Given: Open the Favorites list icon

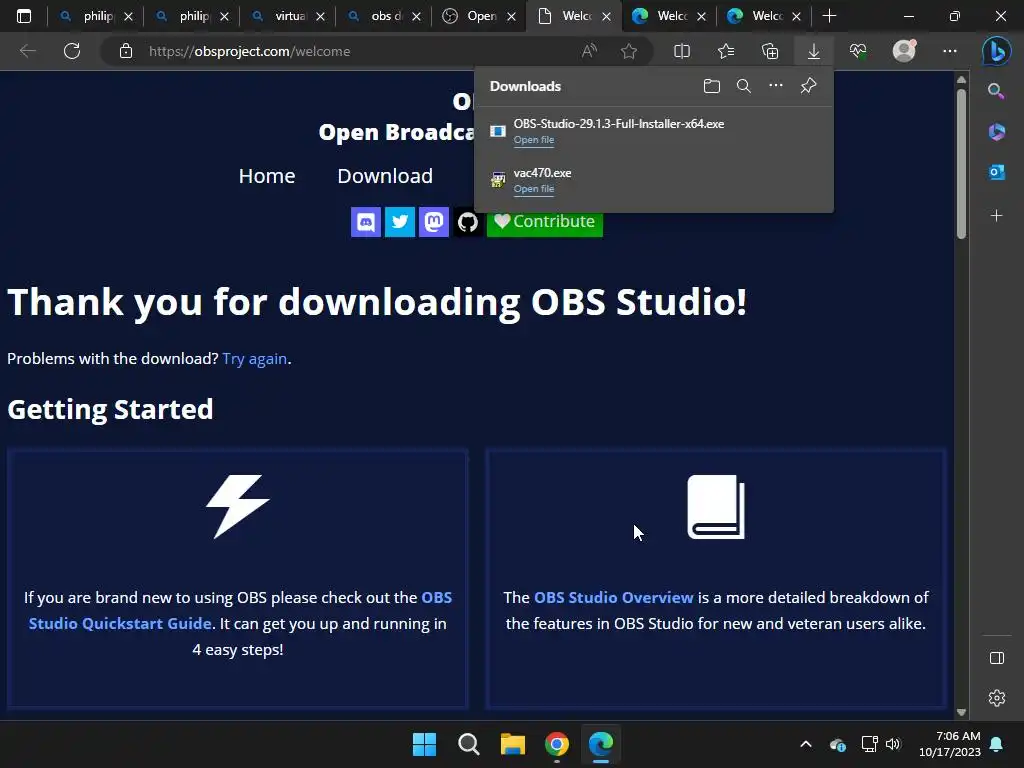Looking at the screenshot, I should coord(726,51).
